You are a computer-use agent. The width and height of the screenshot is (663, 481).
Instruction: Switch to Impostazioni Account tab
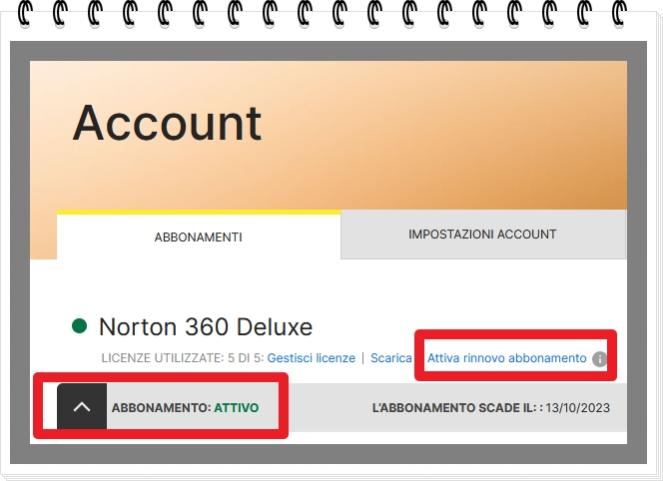coord(483,234)
